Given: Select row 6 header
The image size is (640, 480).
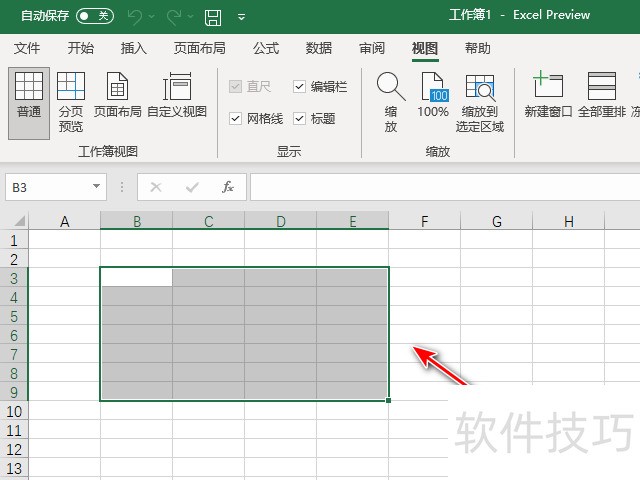Looking at the screenshot, I should coord(14,335).
